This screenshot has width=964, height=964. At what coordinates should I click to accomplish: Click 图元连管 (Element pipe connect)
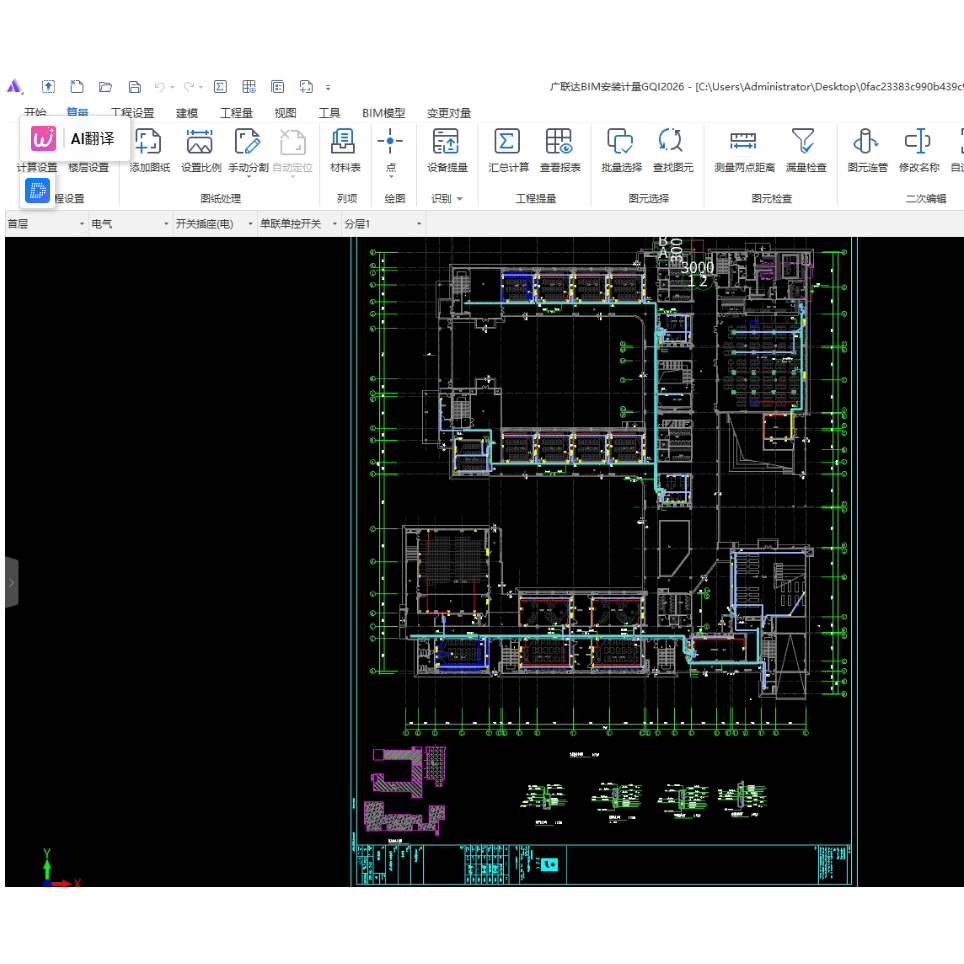click(867, 151)
